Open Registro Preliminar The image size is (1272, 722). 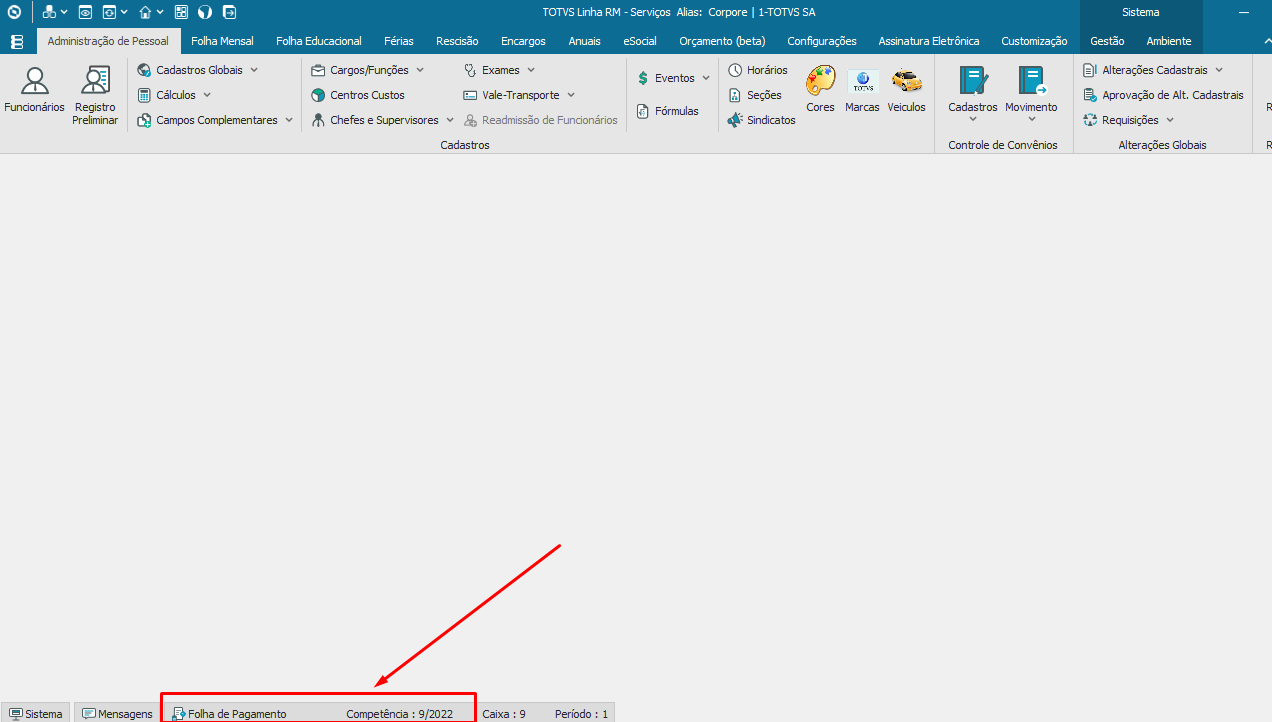click(95, 96)
